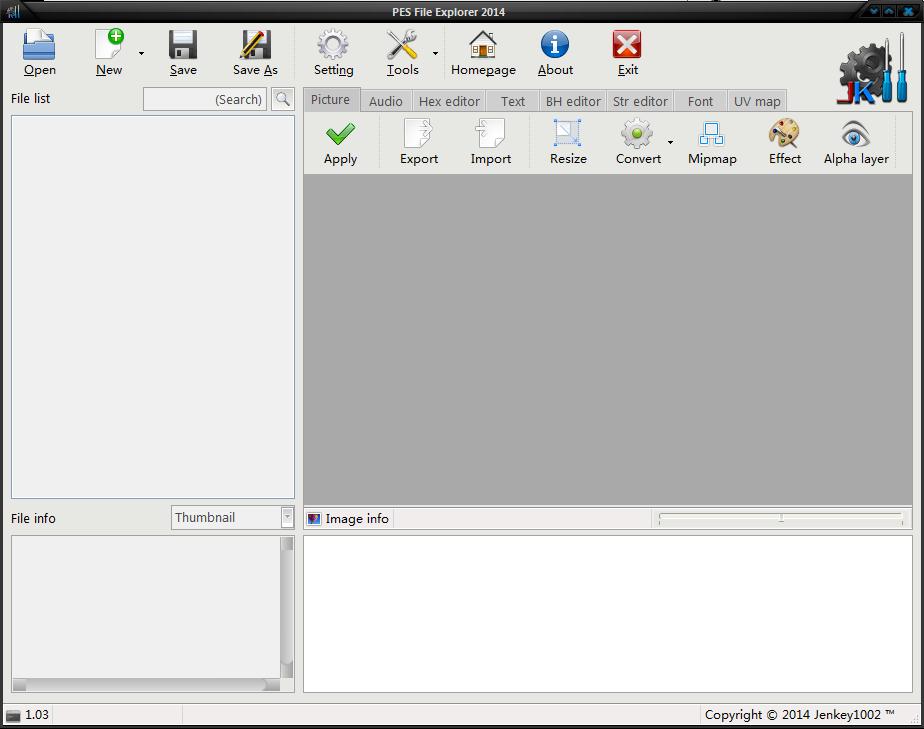
Task: Click the Convert gear icon
Action: coord(638,133)
